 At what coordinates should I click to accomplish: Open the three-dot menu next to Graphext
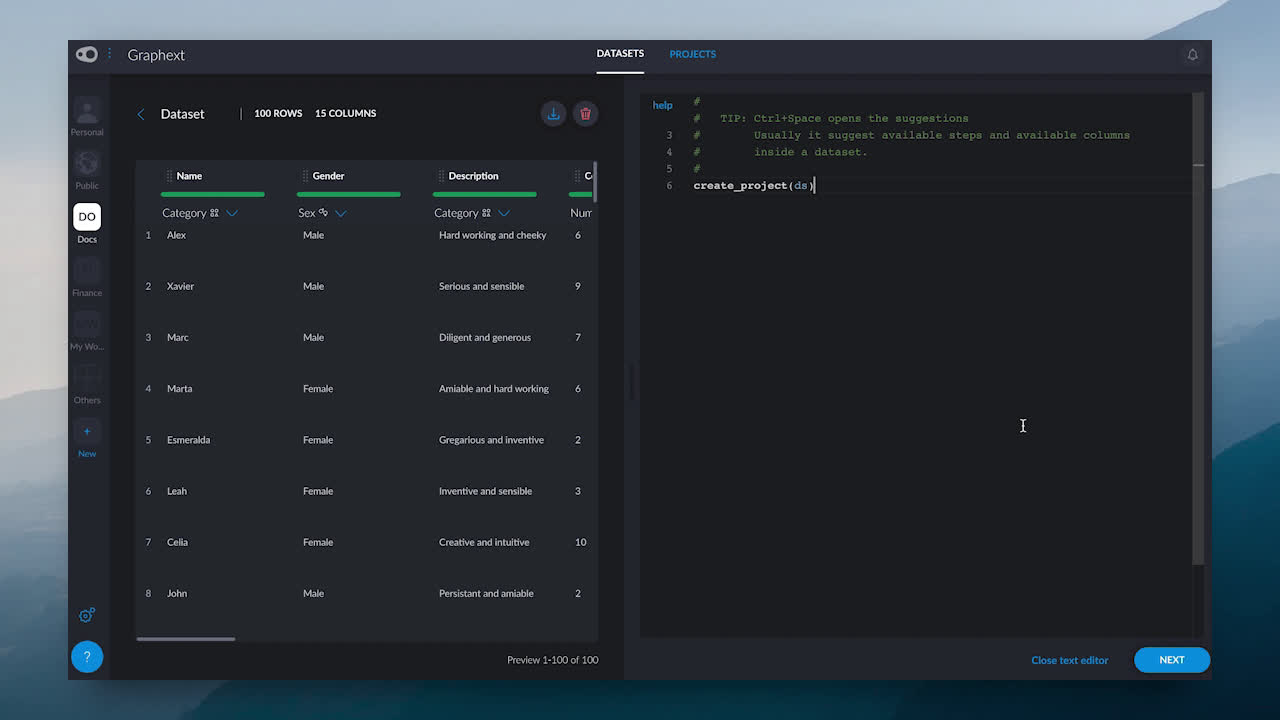(x=110, y=54)
